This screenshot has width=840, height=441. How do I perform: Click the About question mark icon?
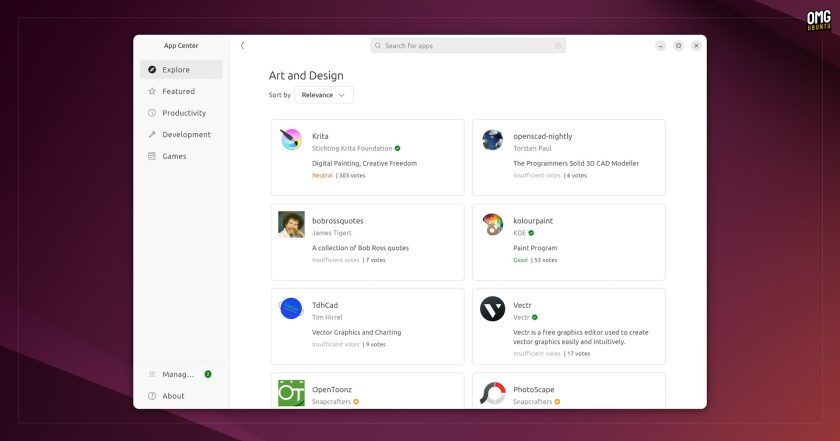(152, 395)
